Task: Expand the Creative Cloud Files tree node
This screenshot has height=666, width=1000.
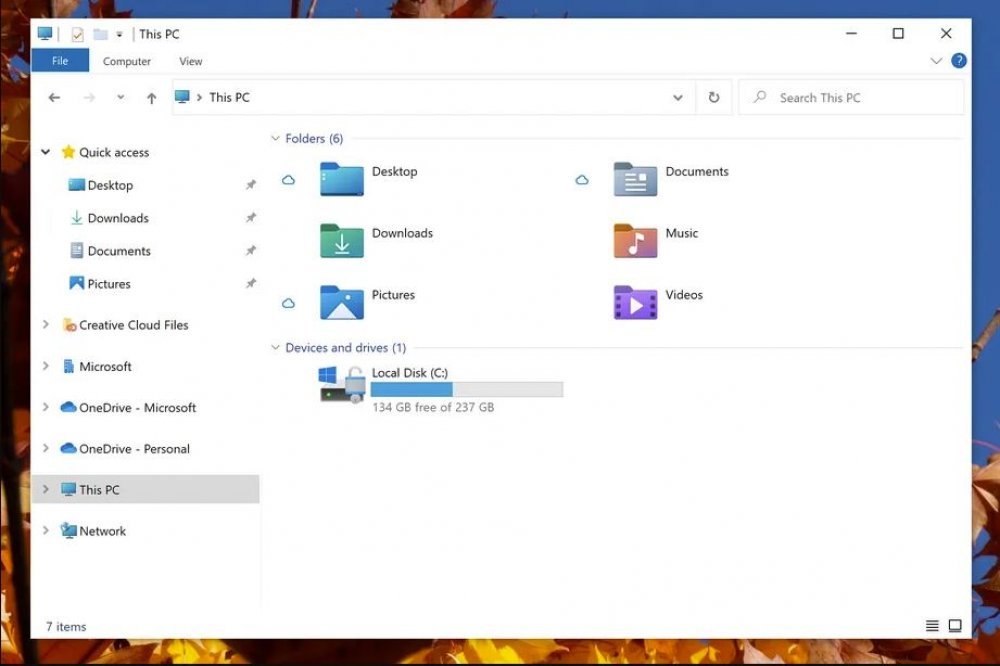Action: coord(45,325)
